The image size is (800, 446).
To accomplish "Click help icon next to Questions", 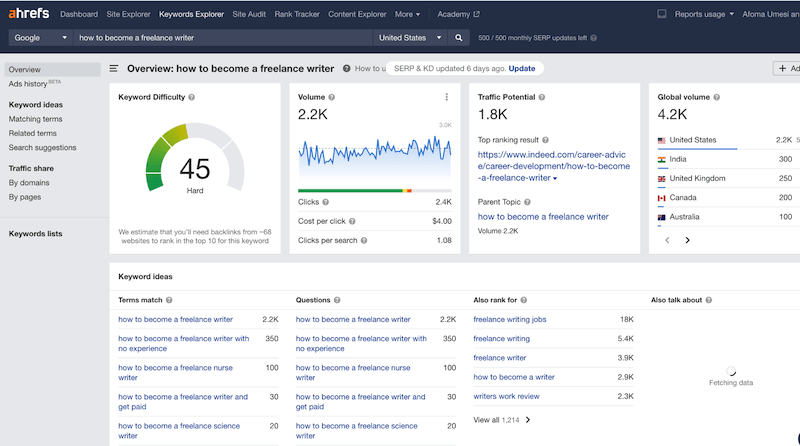I will 337,300.
